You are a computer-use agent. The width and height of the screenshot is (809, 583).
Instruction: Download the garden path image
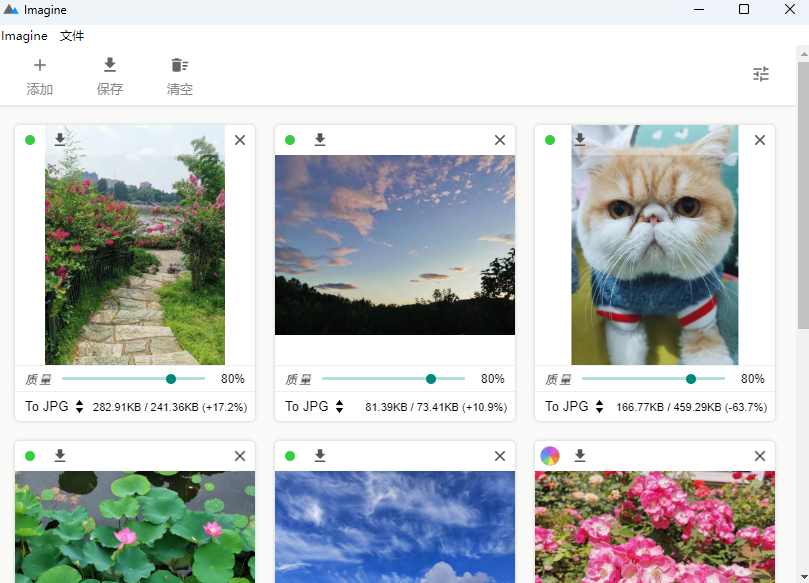click(x=60, y=139)
